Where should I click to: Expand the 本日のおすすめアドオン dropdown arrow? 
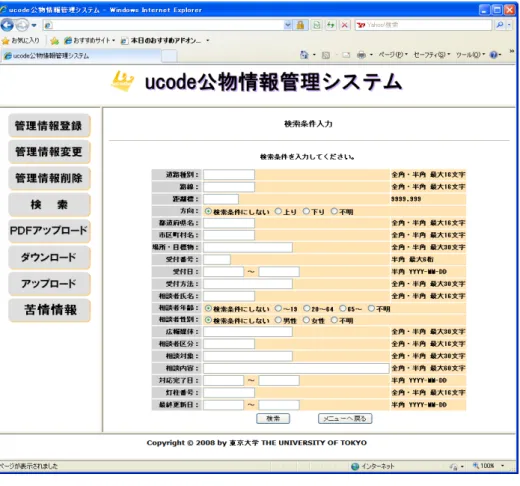tap(208, 41)
